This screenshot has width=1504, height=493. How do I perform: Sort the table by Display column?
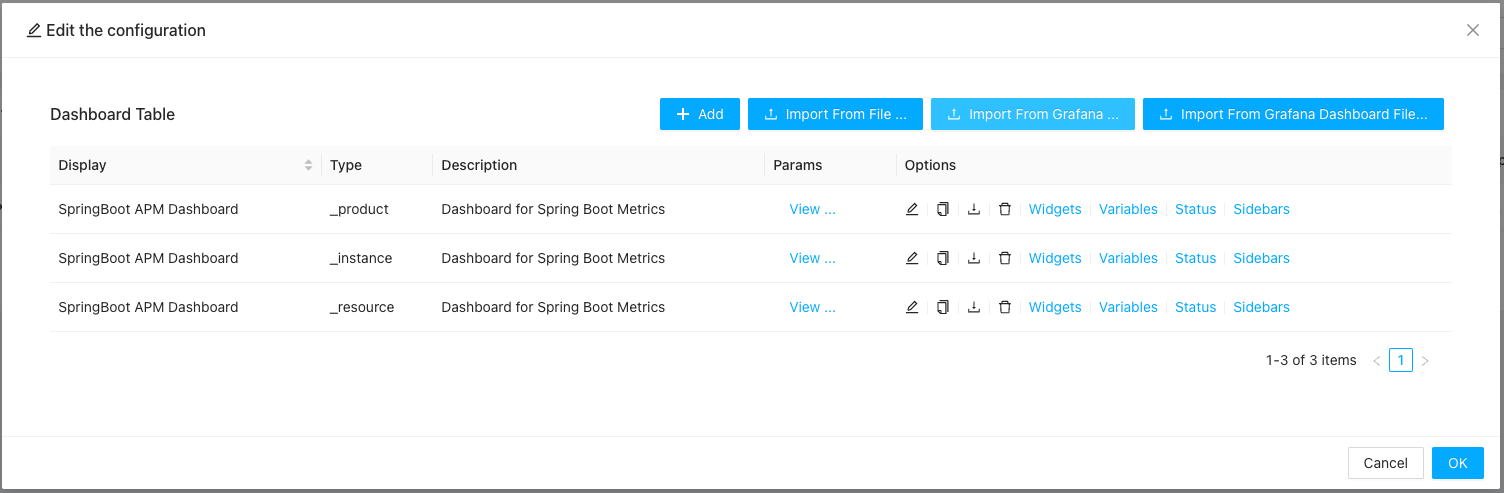pyautogui.click(x=308, y=165)
